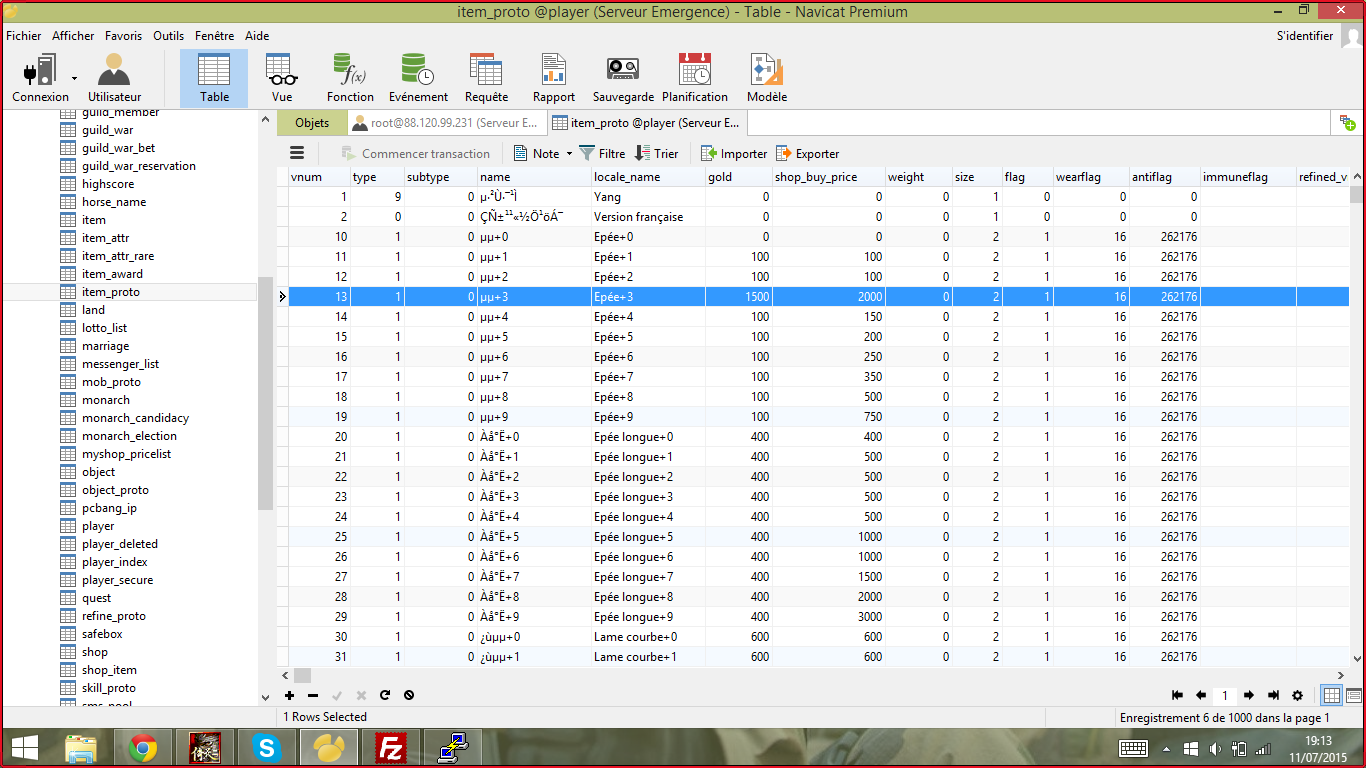The width and height of the screenshot is (1366, 768).
Task: Expand the Note dropdown arrow
Action: click(x=569, y=153)
